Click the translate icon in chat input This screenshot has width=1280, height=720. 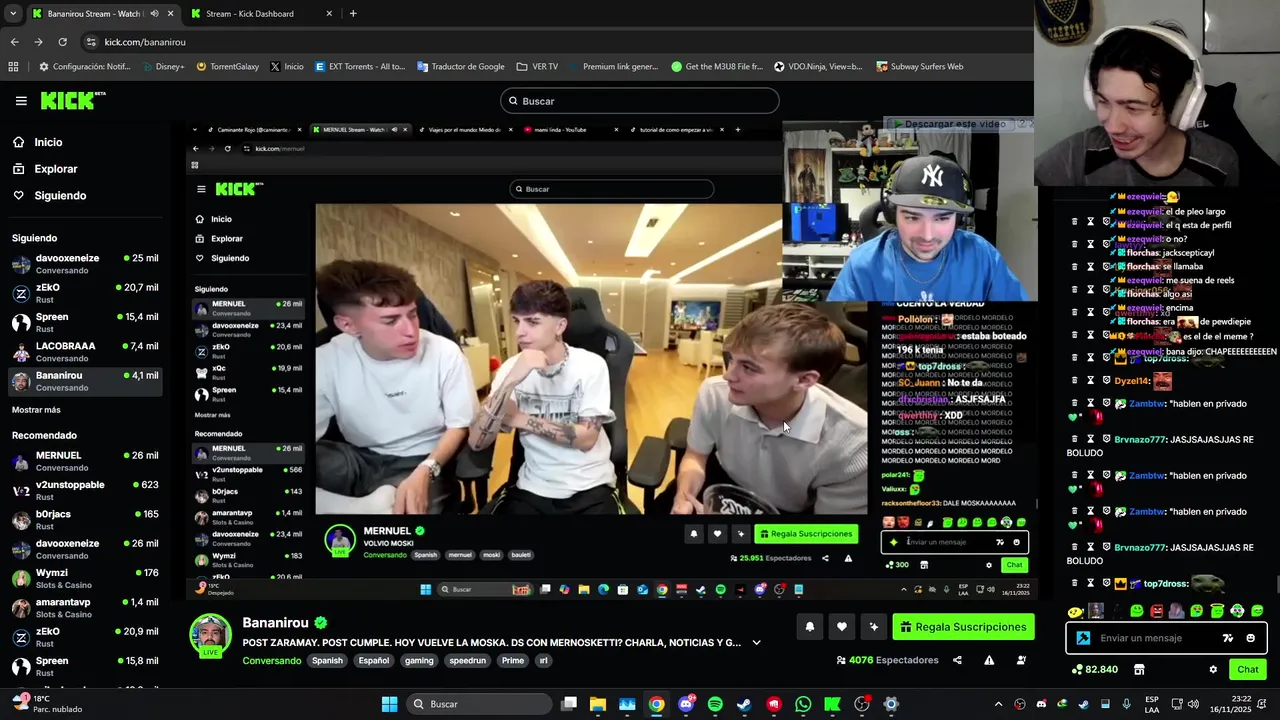(x=1228, y=638)
